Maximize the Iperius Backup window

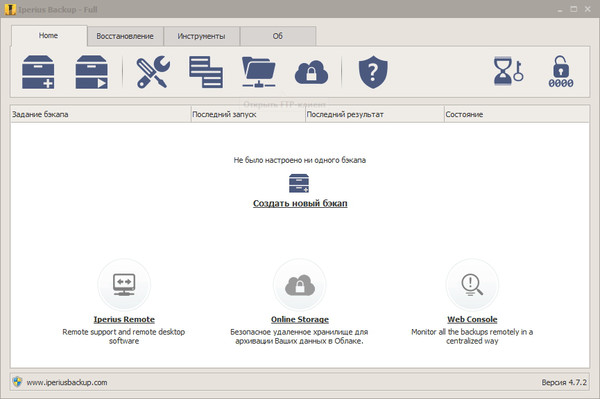[574, 9]
